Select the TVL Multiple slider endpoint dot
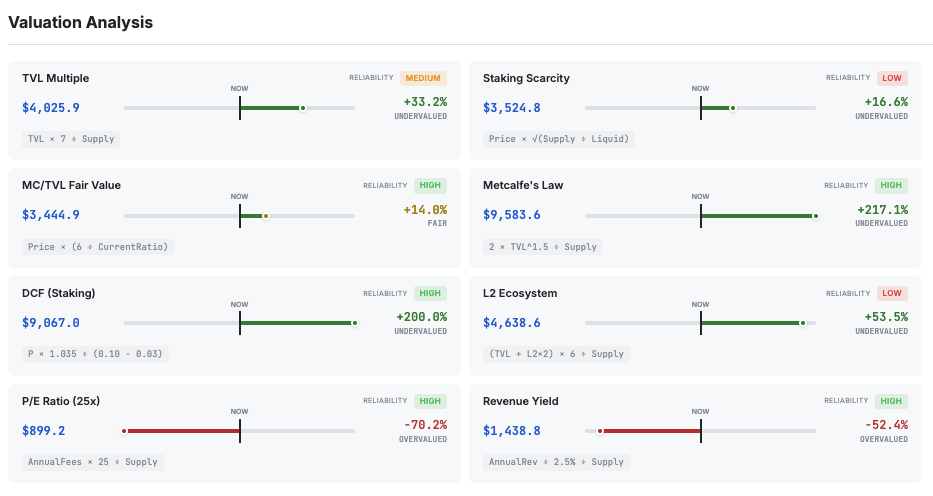933x496 pixels. coord(302,108)
